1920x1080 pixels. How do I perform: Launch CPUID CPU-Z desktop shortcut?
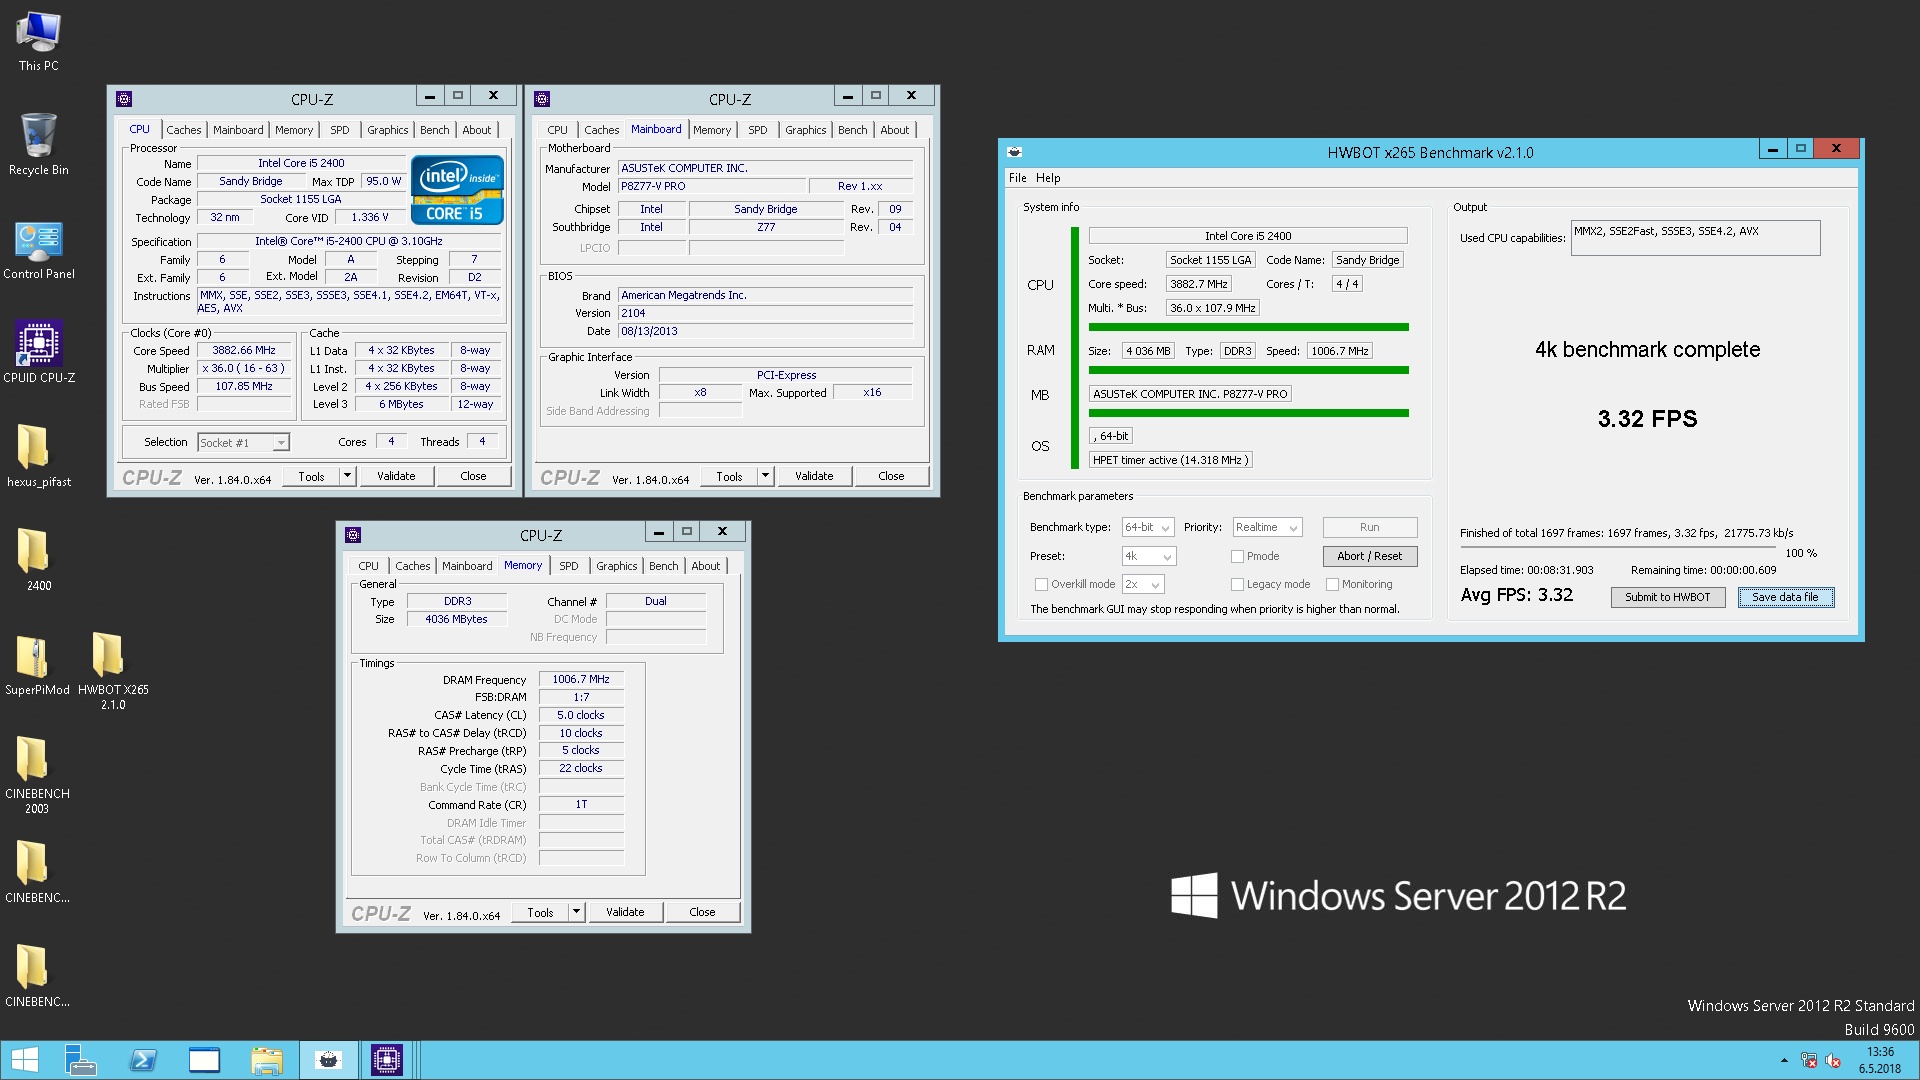[x=38, y=352]
